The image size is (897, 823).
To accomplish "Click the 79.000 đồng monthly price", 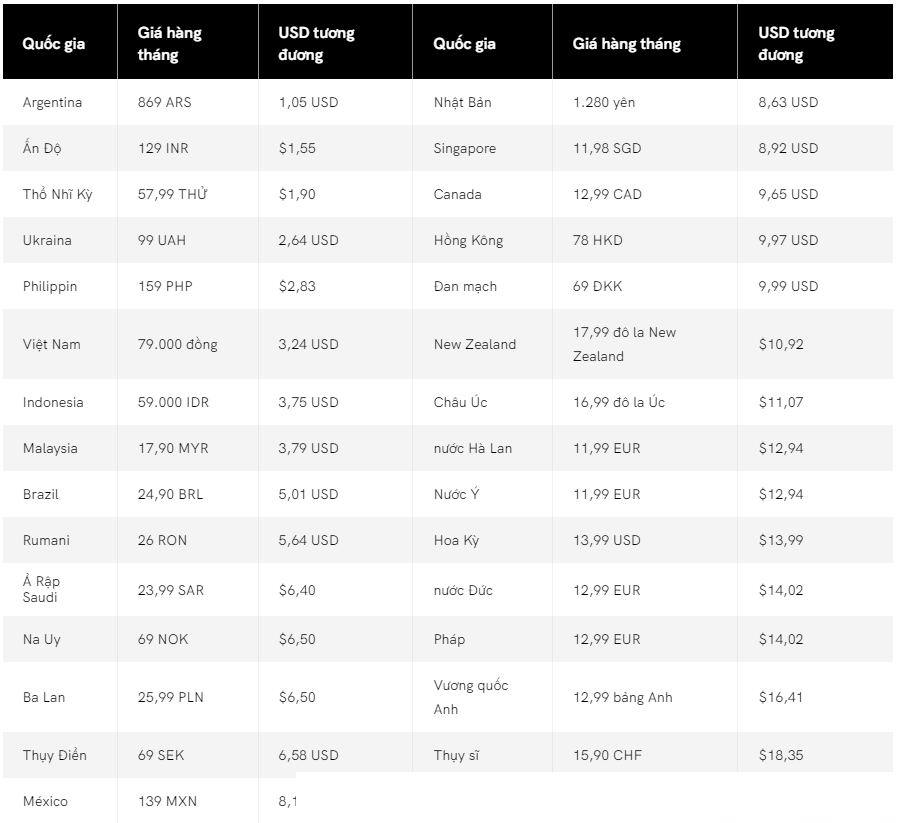I will (177, 344).
